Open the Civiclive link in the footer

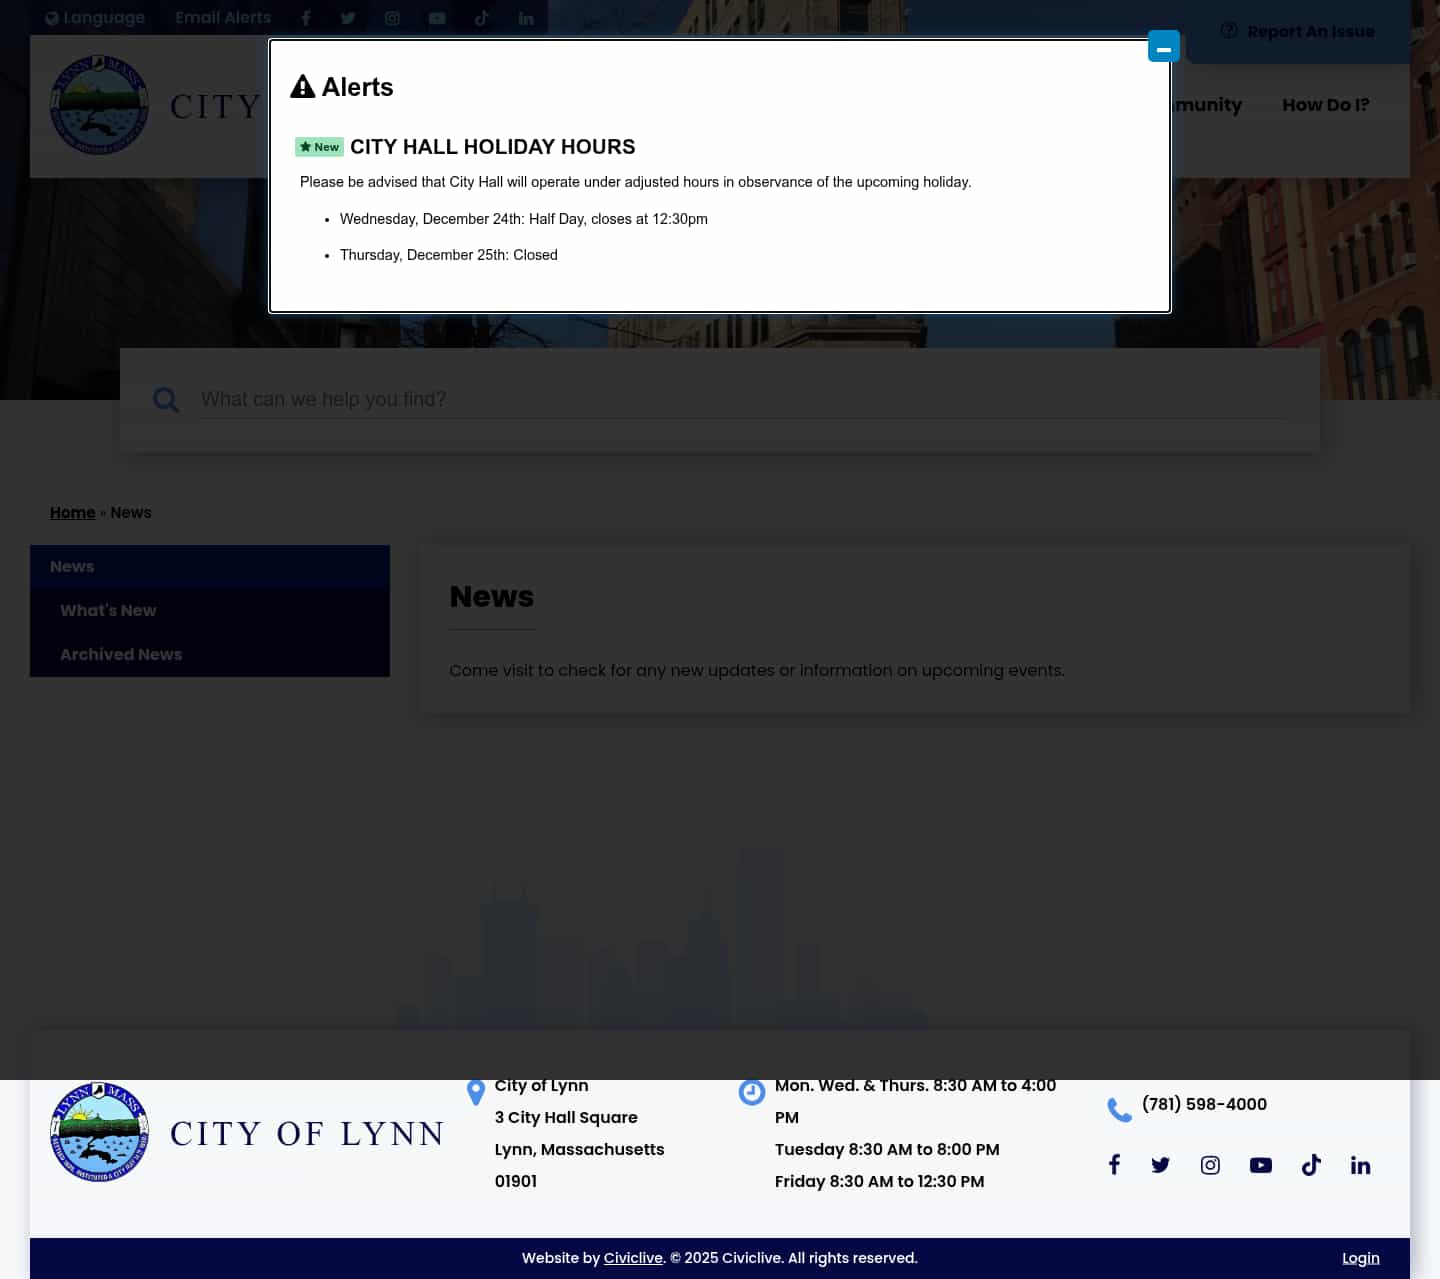click(x=633, y=1258)
